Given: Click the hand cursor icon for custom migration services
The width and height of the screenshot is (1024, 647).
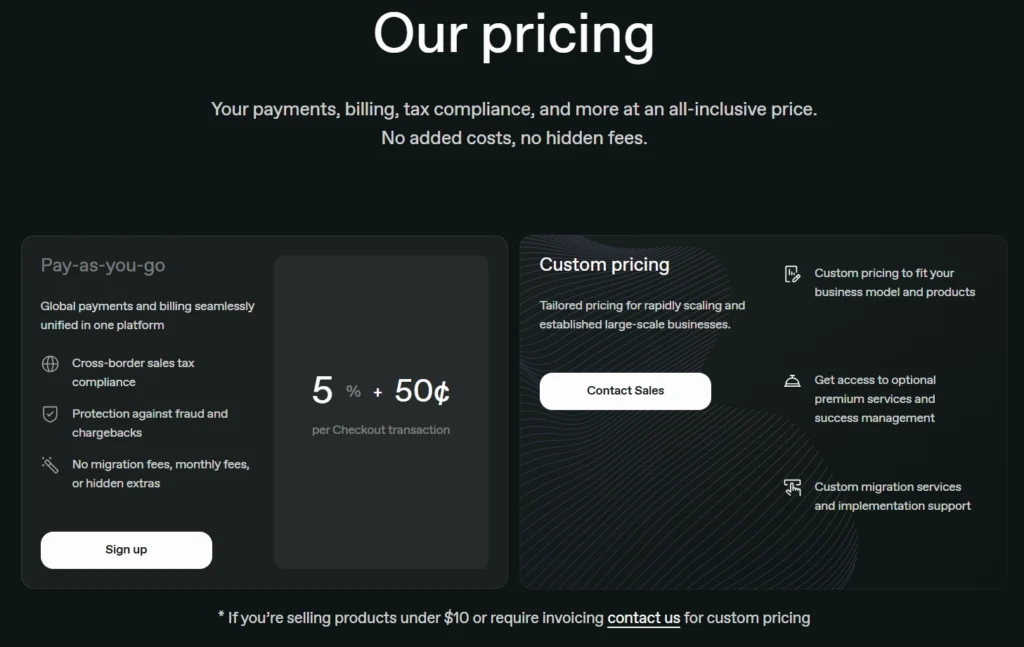Looking at the screenshot, I should 791,489.
